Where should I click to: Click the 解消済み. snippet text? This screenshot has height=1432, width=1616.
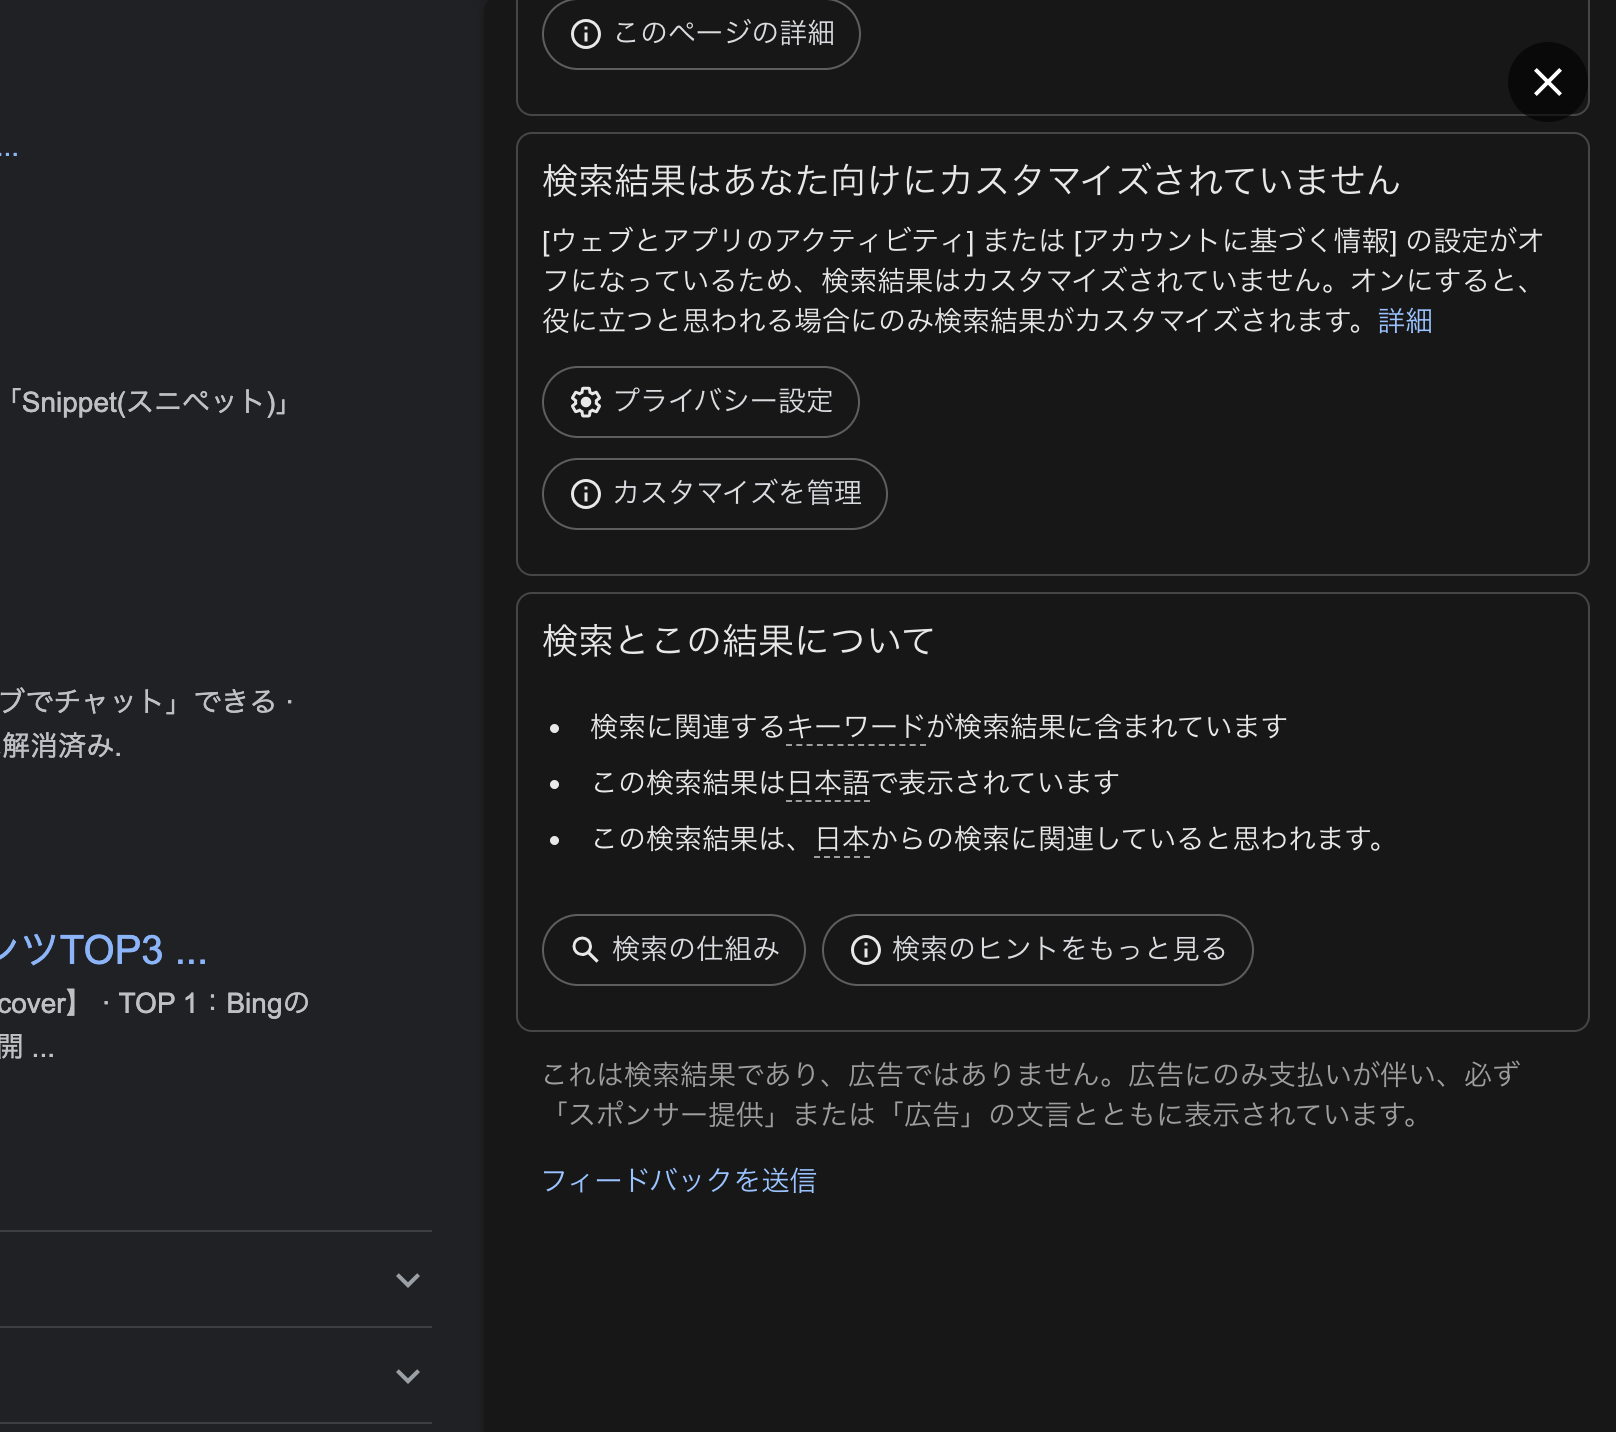(x=61, y=746)
